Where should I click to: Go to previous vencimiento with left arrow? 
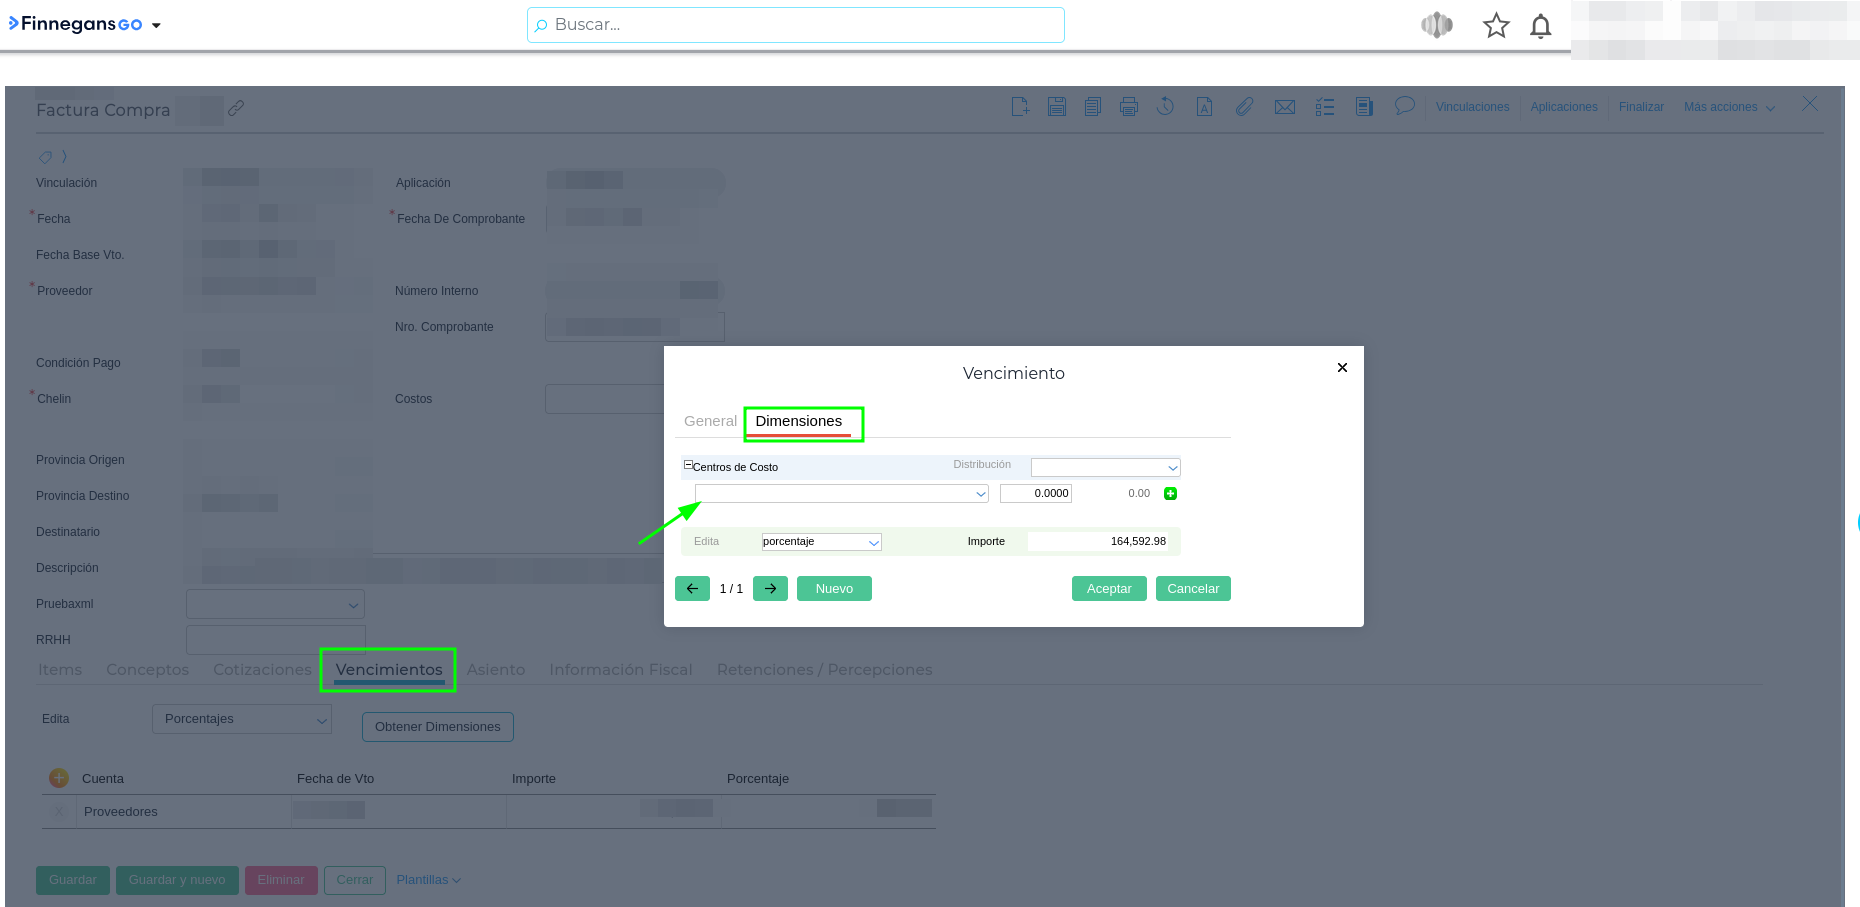pos(692,589)
